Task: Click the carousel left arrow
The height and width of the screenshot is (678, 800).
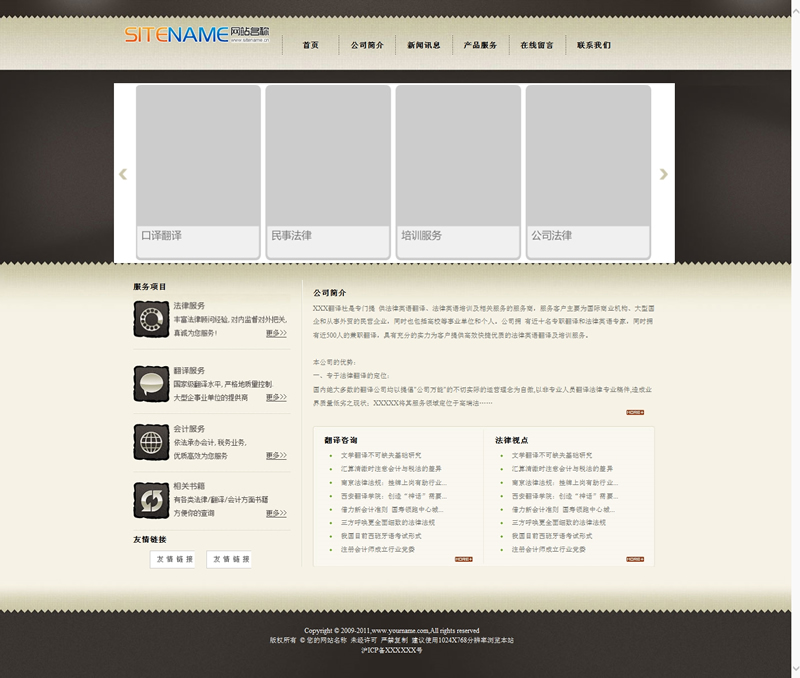Action: point(123,174)
